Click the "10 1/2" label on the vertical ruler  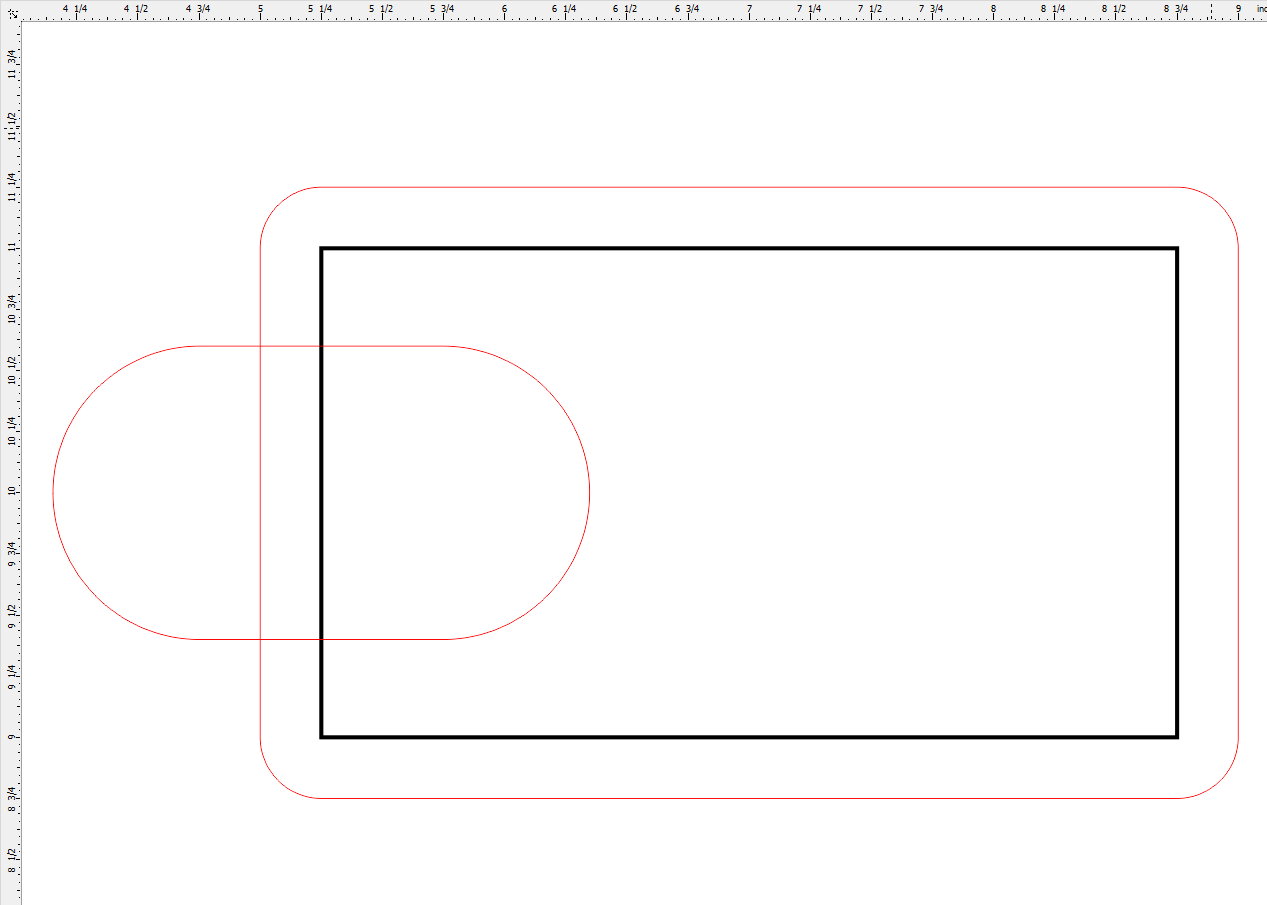pyautogui.click(x=11, y=372)
